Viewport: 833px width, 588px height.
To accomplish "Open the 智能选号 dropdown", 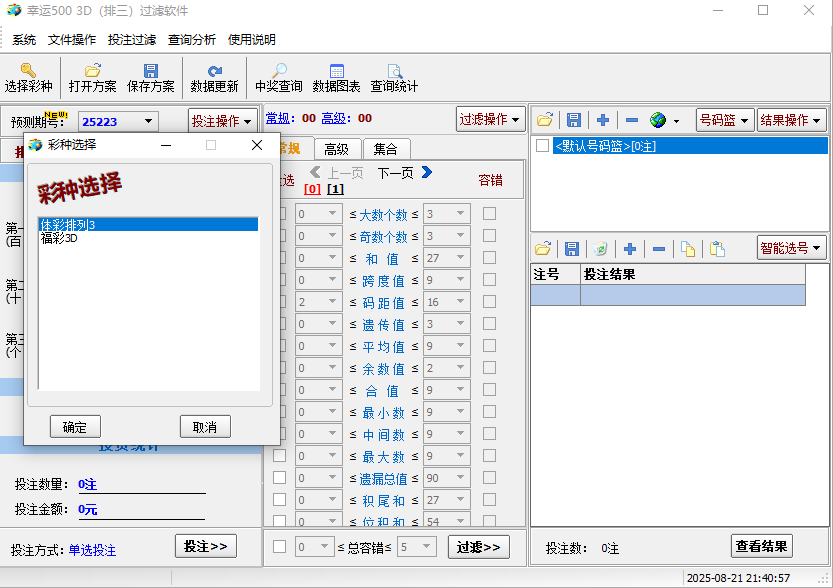I will click(791, 247).
